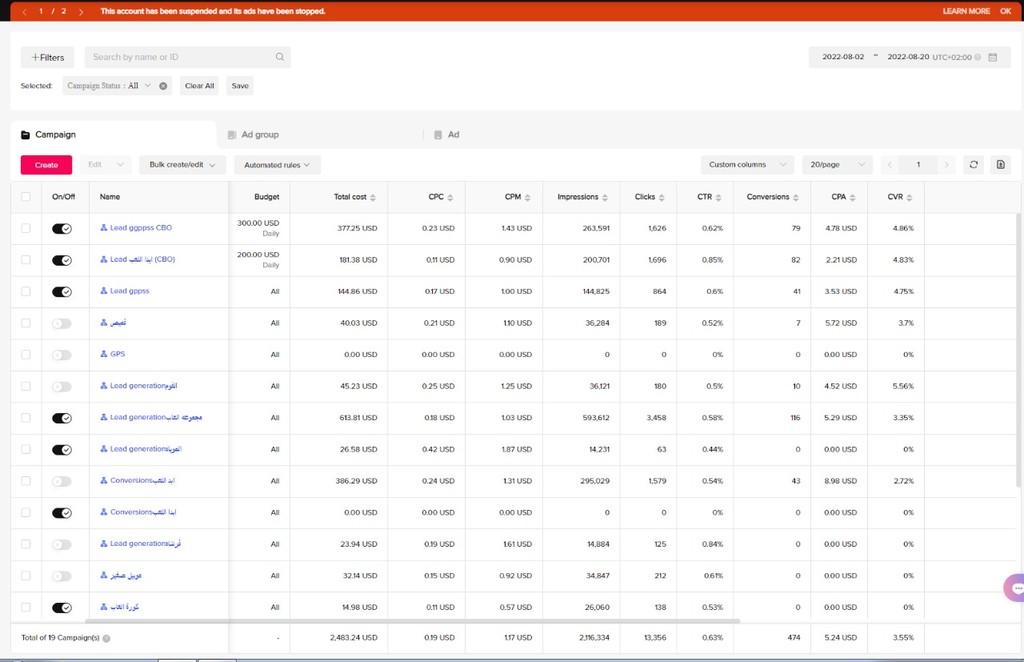This screenshot has width=1024, height=662.
Task: Click timezone info icon near UTC+02:00
Action: (x=978, y=57)
